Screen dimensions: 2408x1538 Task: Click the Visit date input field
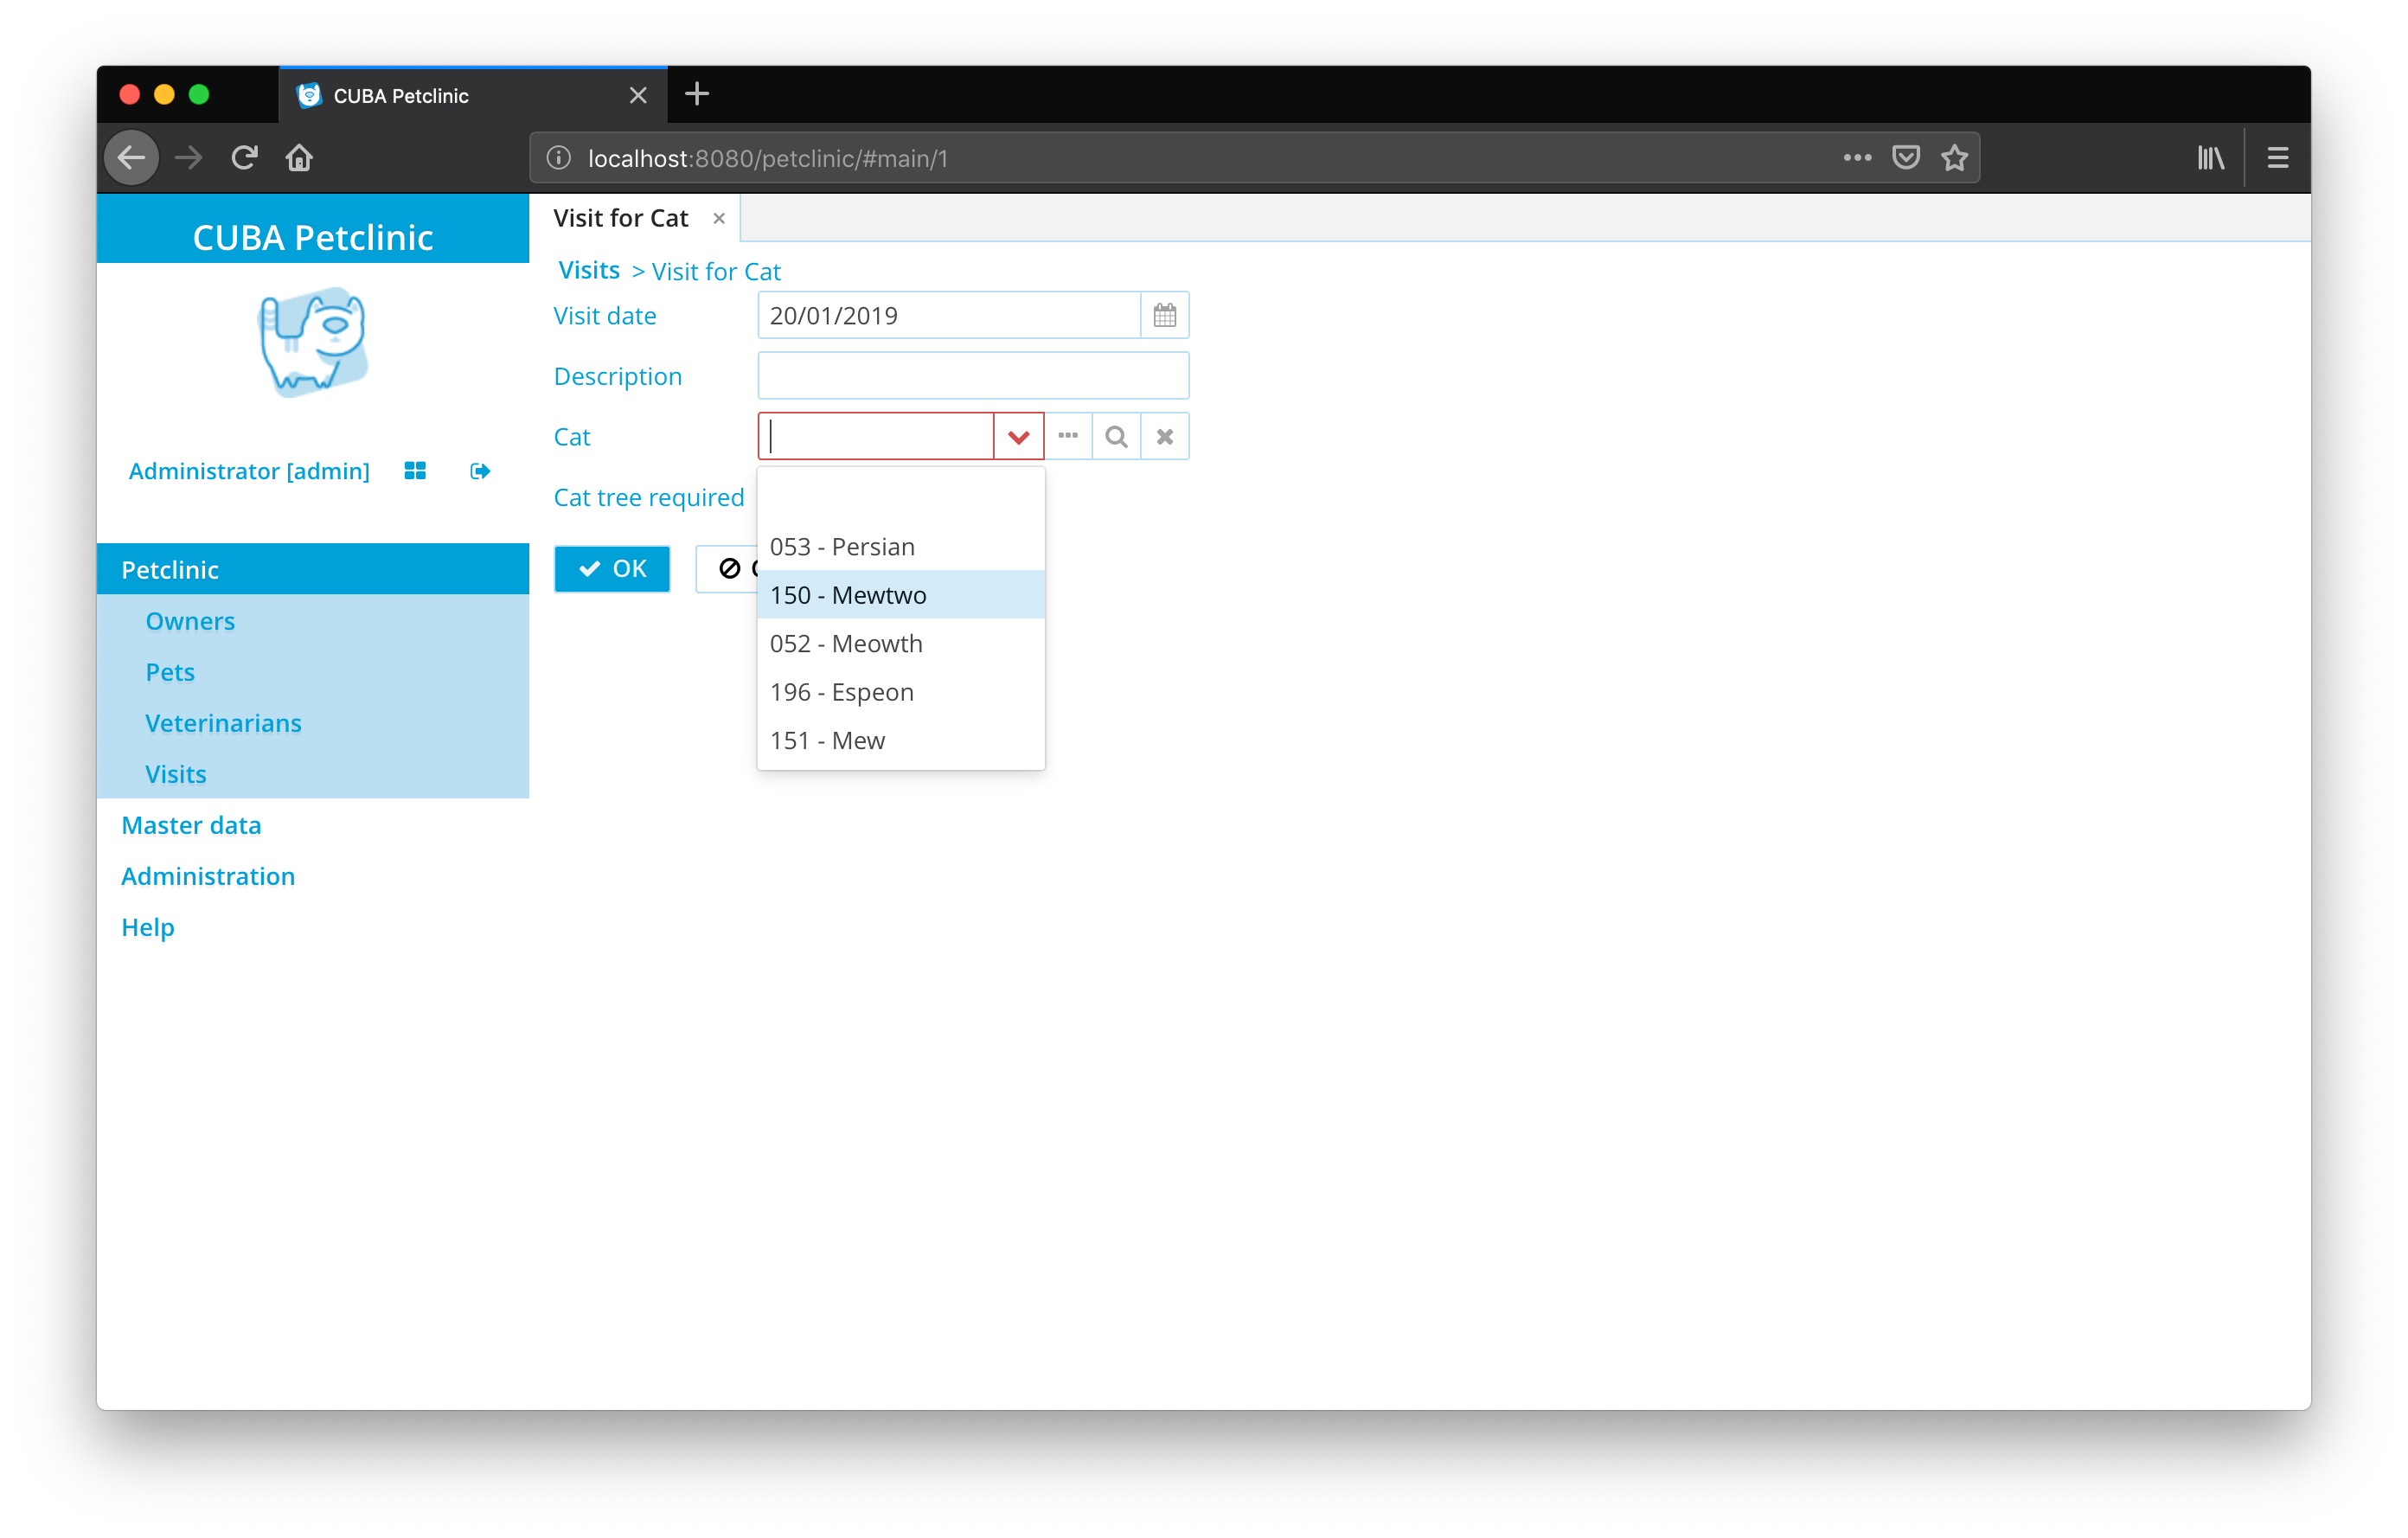(950, 314)
